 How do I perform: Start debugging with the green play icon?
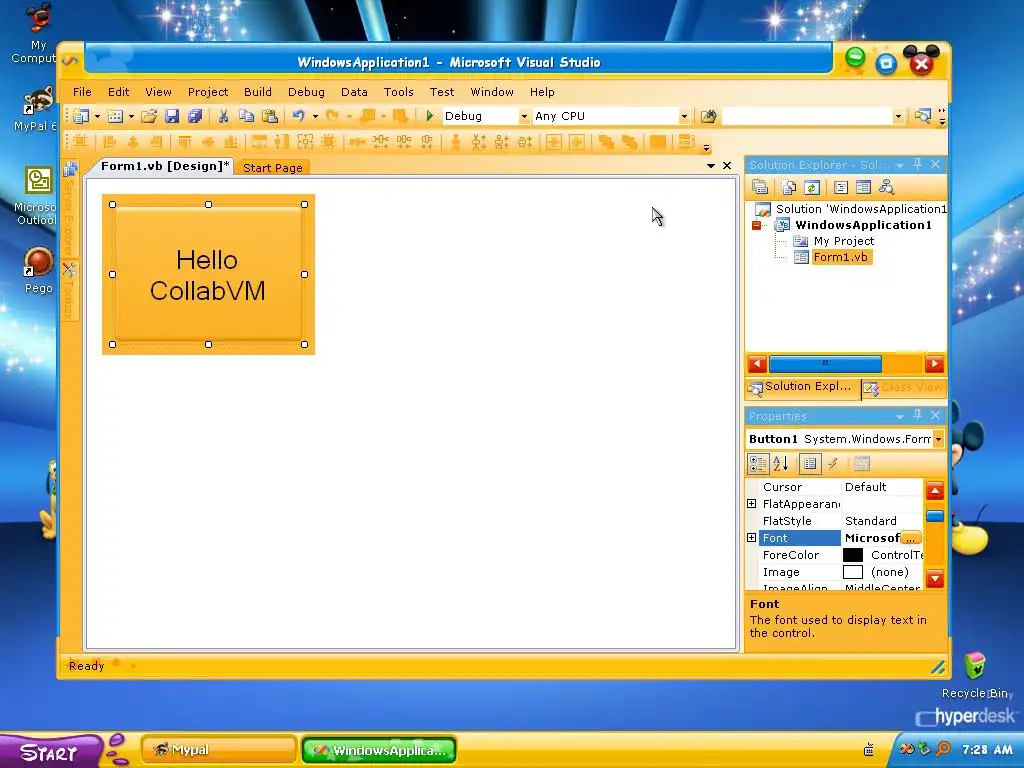(x=429, y=116)
